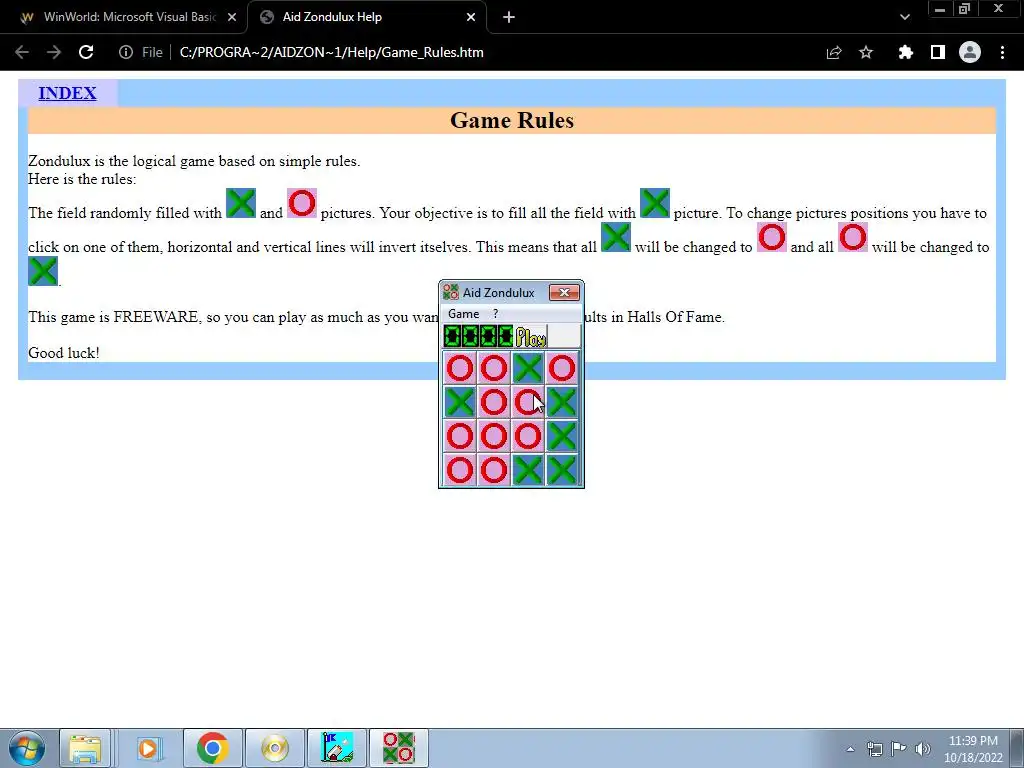Click the X picture after 'randomly filled with'
This screenshot has width=1024, height=768.
coord(240,203)
